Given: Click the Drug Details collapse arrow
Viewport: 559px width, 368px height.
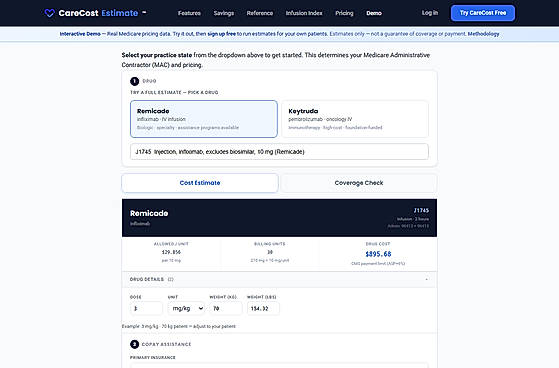Looking at the screenshot, I should point(426,279).
